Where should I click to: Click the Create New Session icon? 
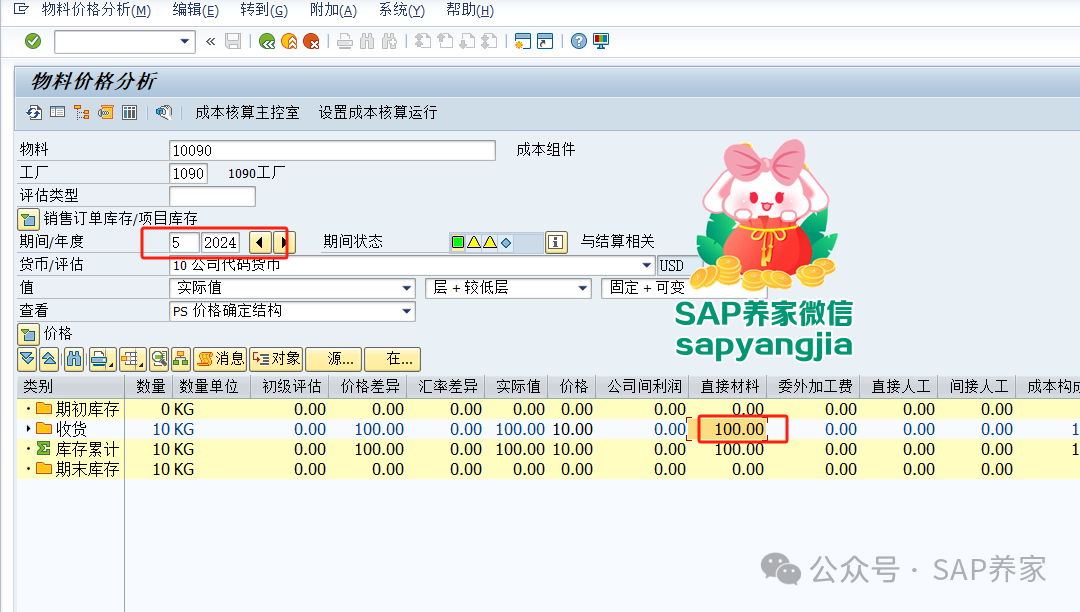(x=523, y=41)
